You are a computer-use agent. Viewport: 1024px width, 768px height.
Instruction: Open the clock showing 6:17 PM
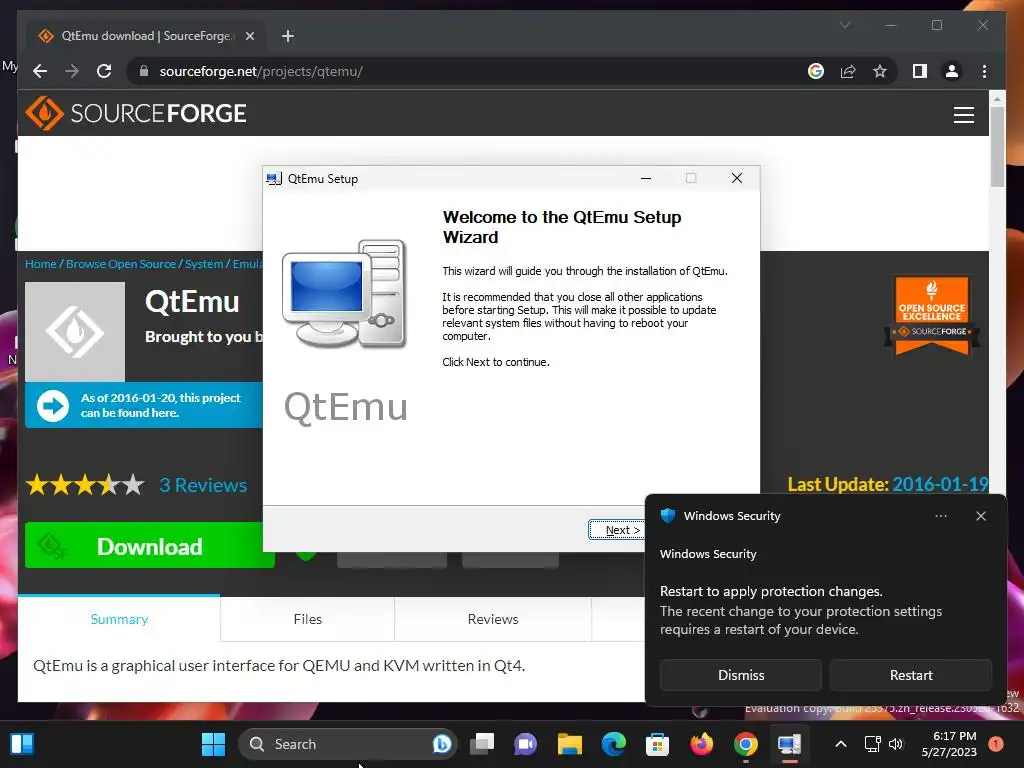(949, 744)
